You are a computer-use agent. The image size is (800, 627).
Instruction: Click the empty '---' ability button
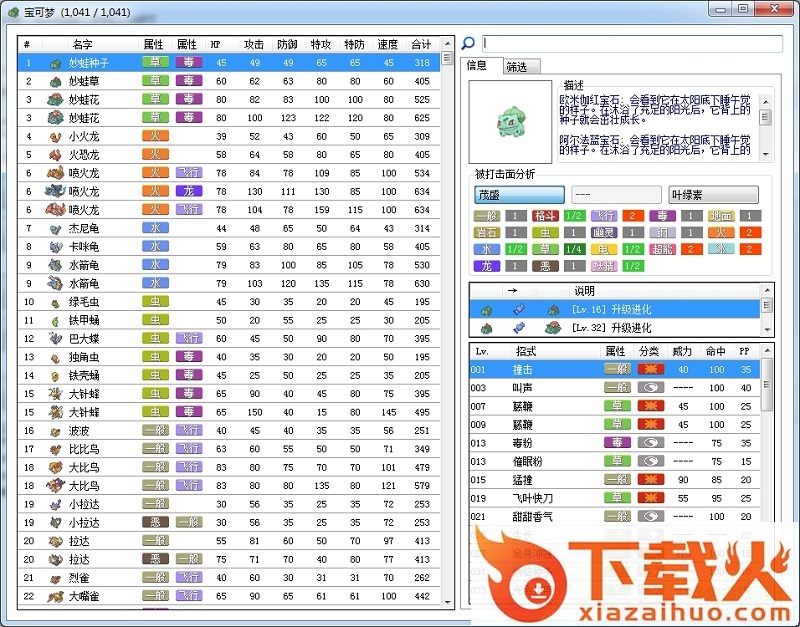point(616,195)
